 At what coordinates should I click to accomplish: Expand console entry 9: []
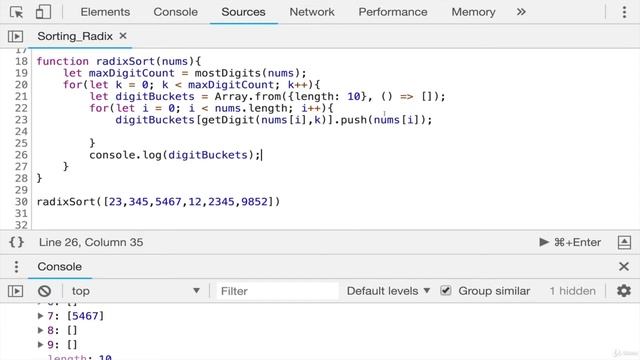[x=40, y=344]
